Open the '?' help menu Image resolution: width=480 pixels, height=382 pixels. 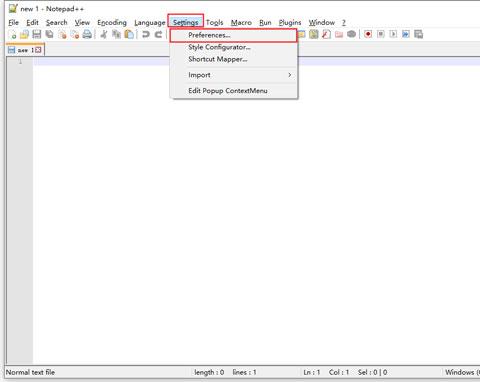tap(344, 23)
